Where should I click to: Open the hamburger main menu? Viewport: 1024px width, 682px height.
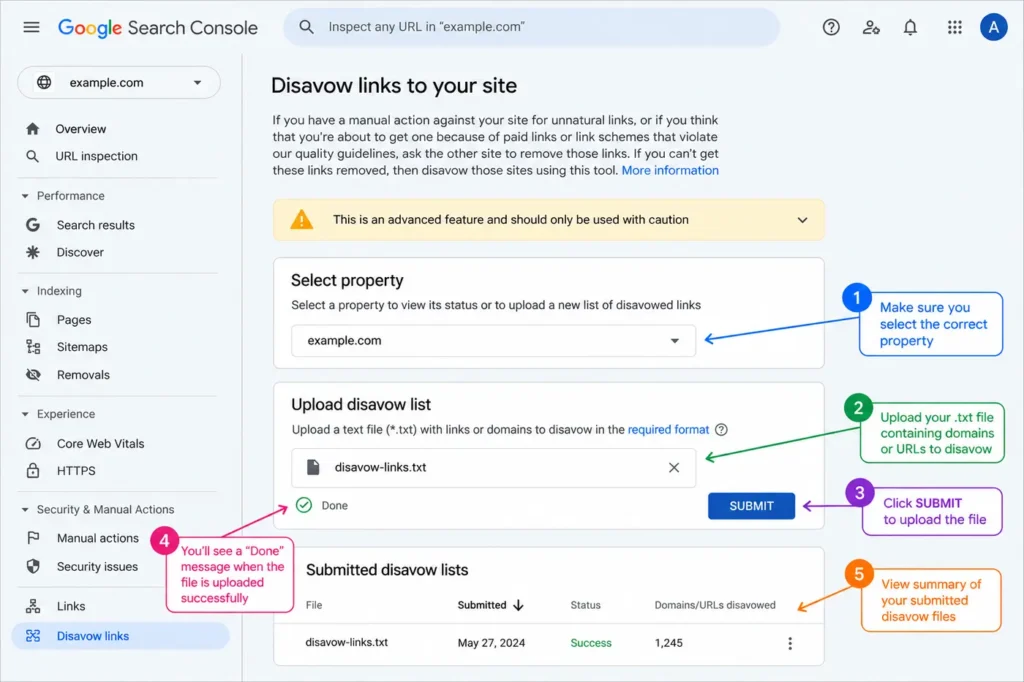click(31, 27)
